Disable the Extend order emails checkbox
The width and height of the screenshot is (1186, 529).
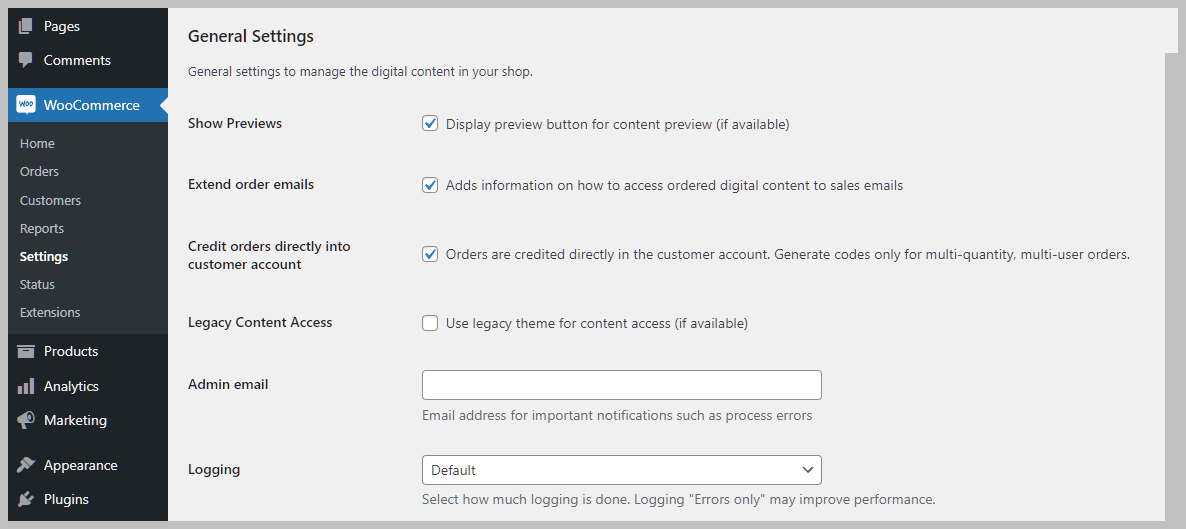(430, 185)
